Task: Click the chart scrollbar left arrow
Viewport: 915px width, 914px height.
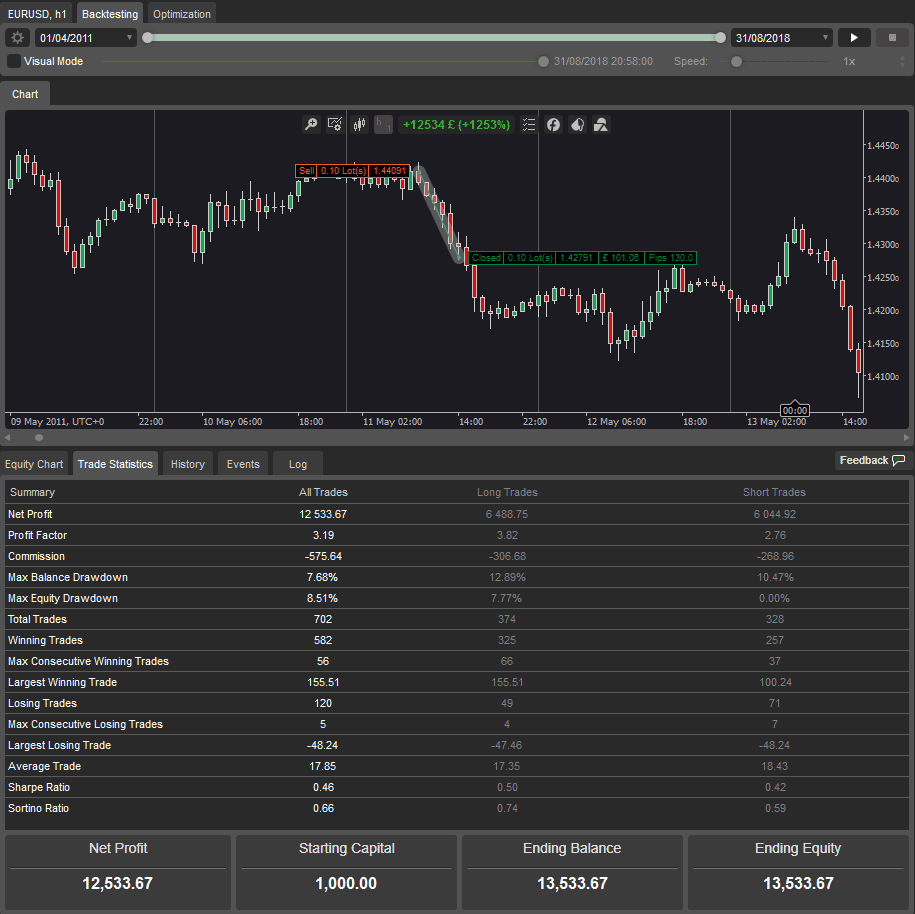Action: (8, 437)
